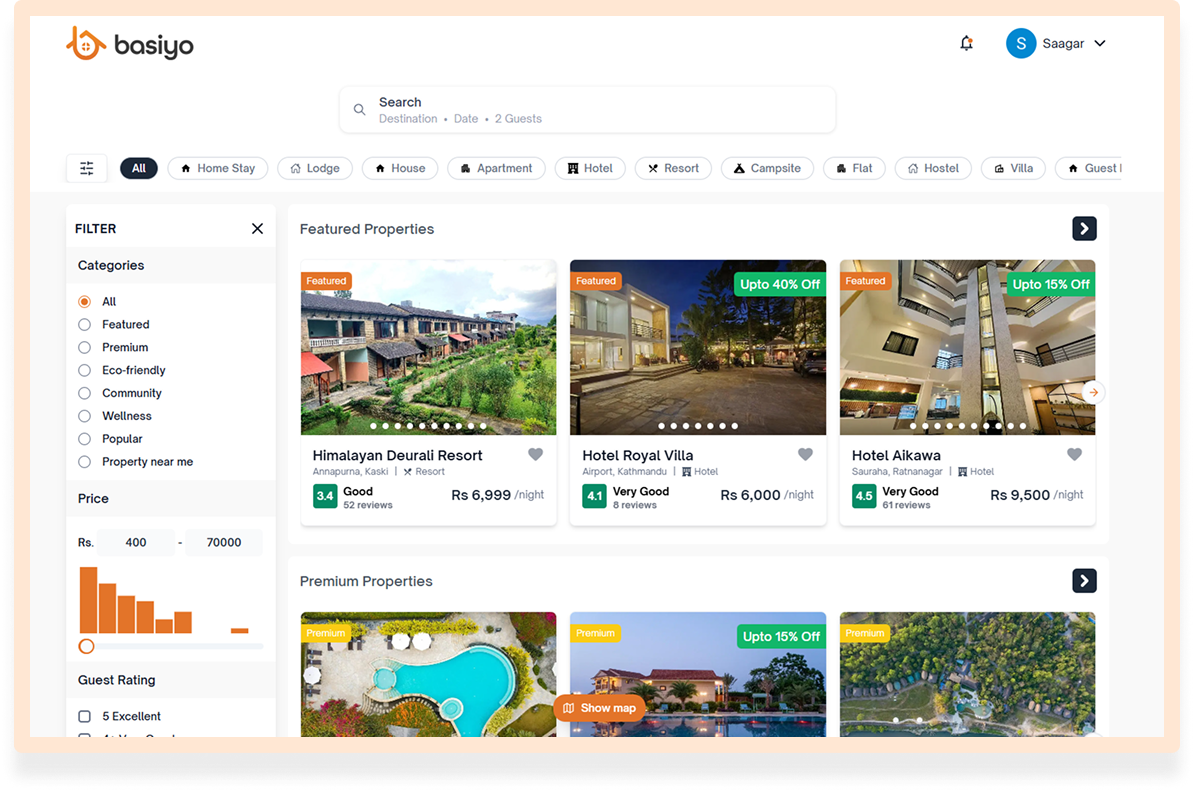The image size is (1194, 791).
Task: Select the Featured category radio button
Action: (84, 325)
